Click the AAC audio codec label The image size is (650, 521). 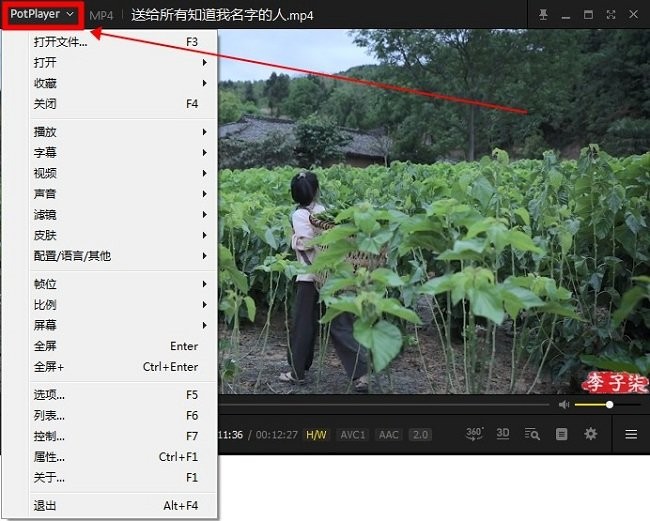tap(388, 435)
